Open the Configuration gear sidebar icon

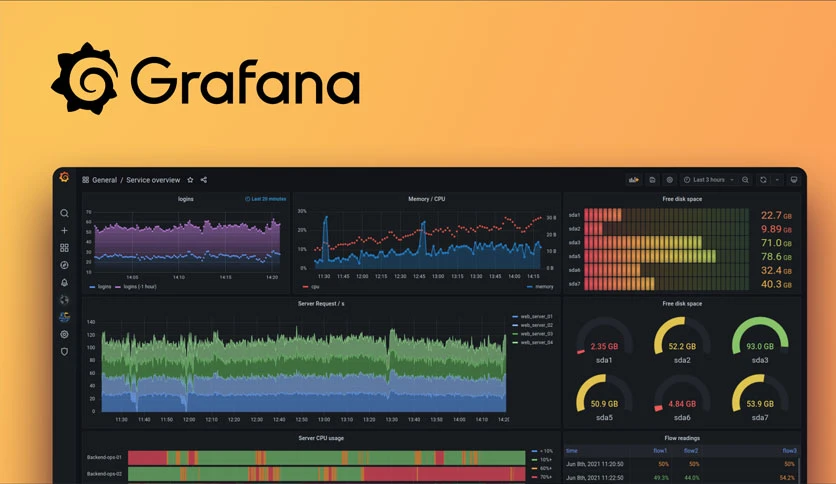click(64, 334)
